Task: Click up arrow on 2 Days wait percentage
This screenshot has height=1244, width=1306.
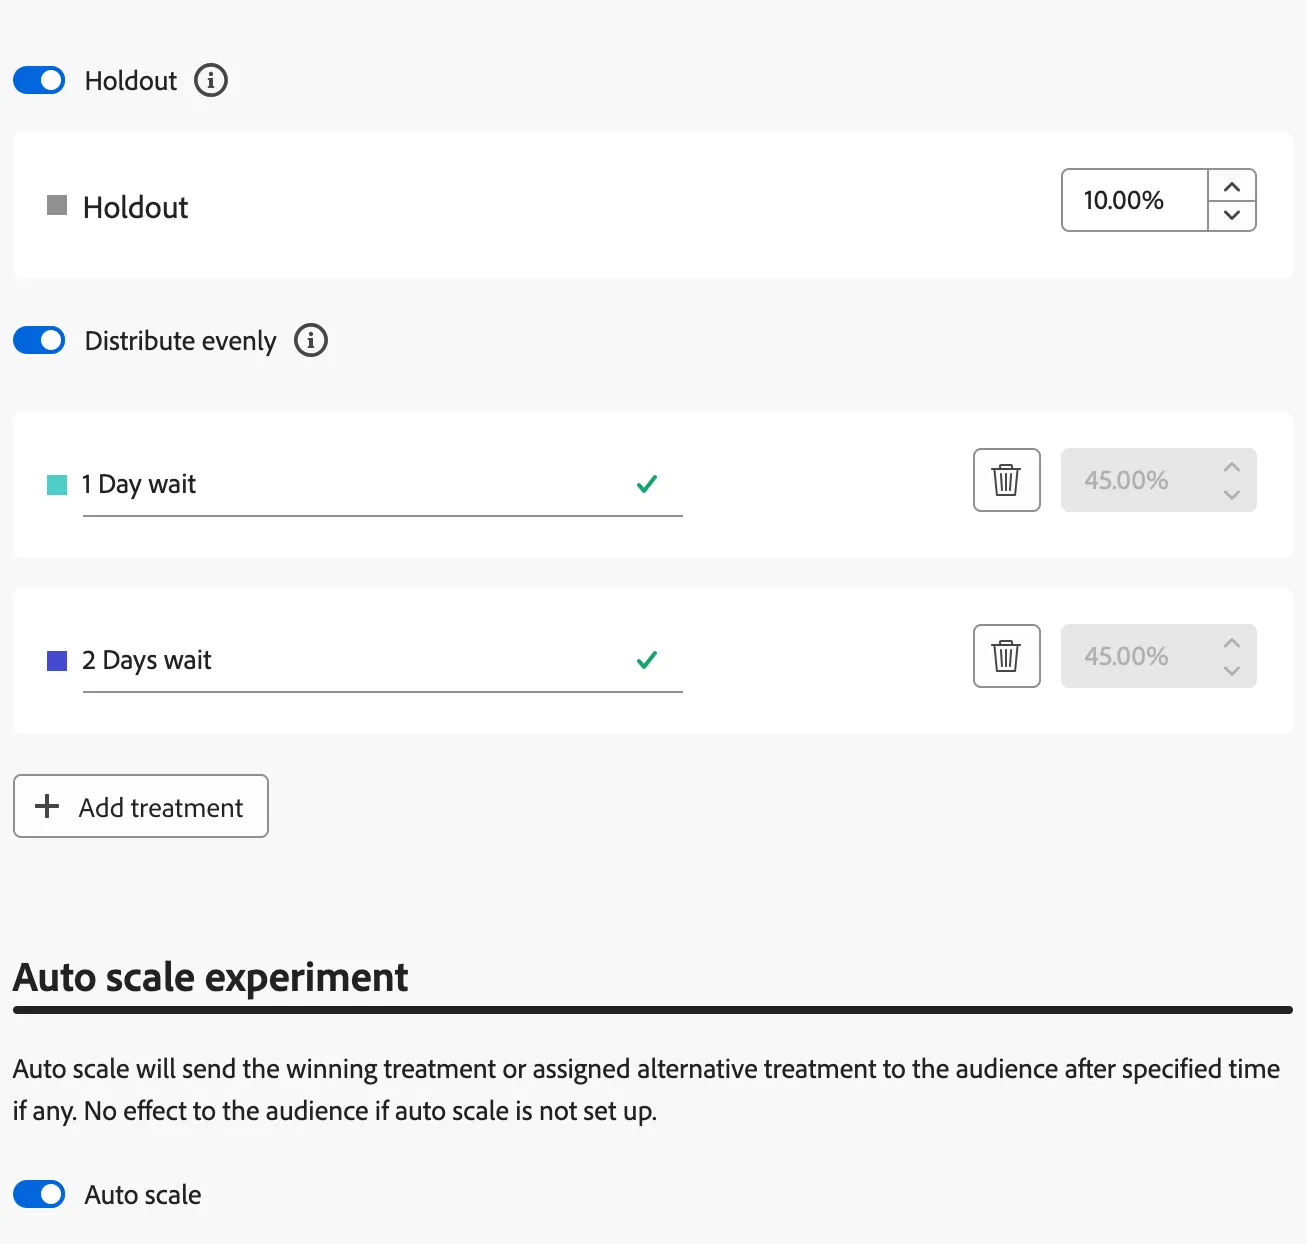Action: [1232, 643]
